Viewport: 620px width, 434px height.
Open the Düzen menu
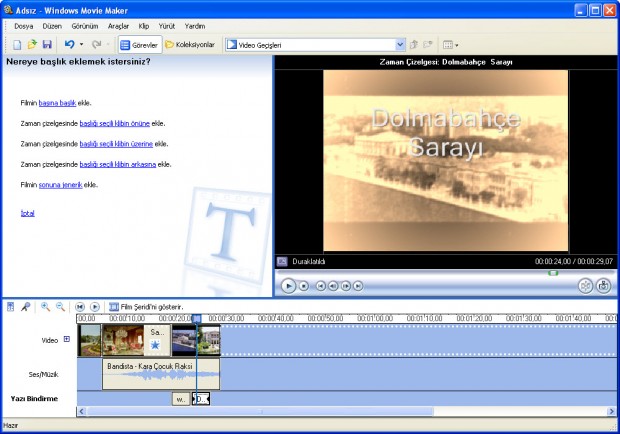tap(52, 26)
